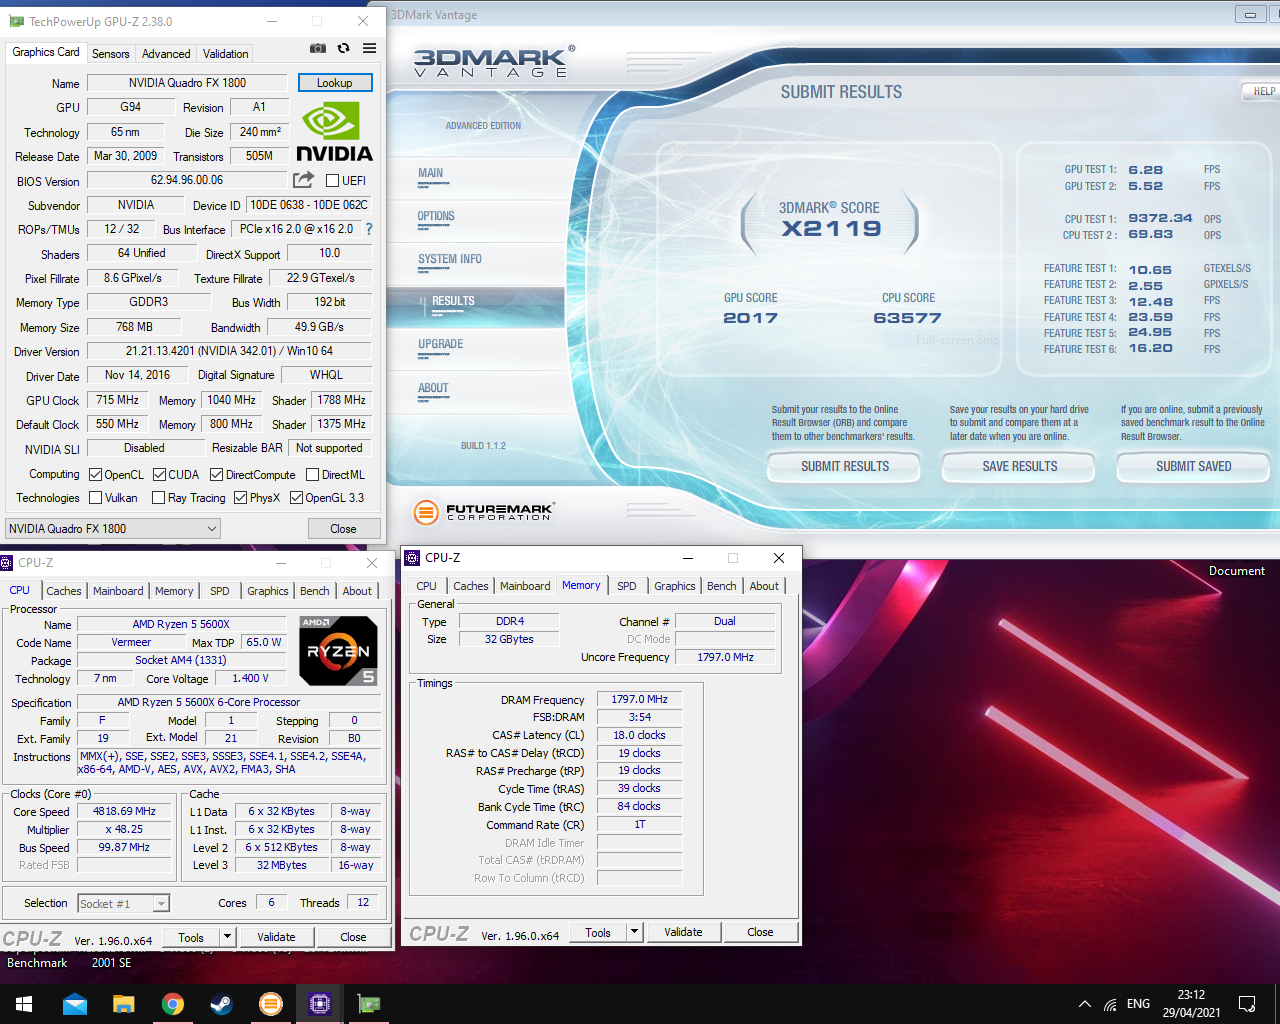This screenshot has height=1024, width=1280.
Task: Click the Driver Version field in GPU-Z
Action: click(x=230, y=351)
